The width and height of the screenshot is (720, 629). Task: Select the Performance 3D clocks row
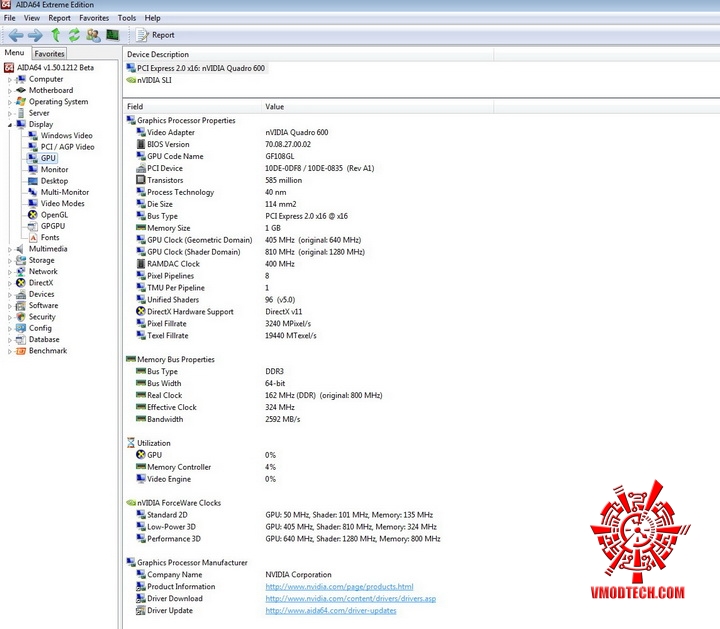[288, 539]
